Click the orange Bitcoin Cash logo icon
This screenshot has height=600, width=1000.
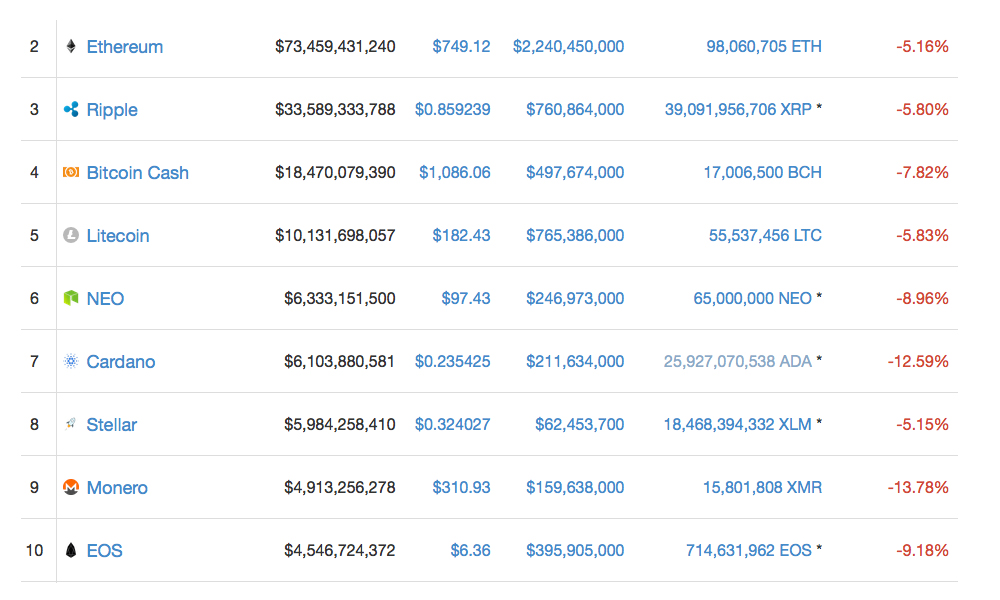(x=71, y=172)
